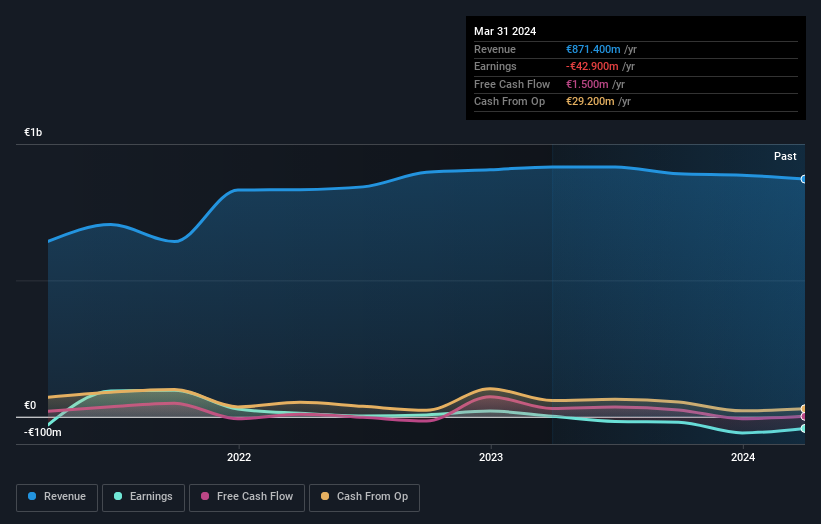Click the Revenue label in the tooltip
The height and width of the screenshot is (524, 821).
(x=495, y=49)
